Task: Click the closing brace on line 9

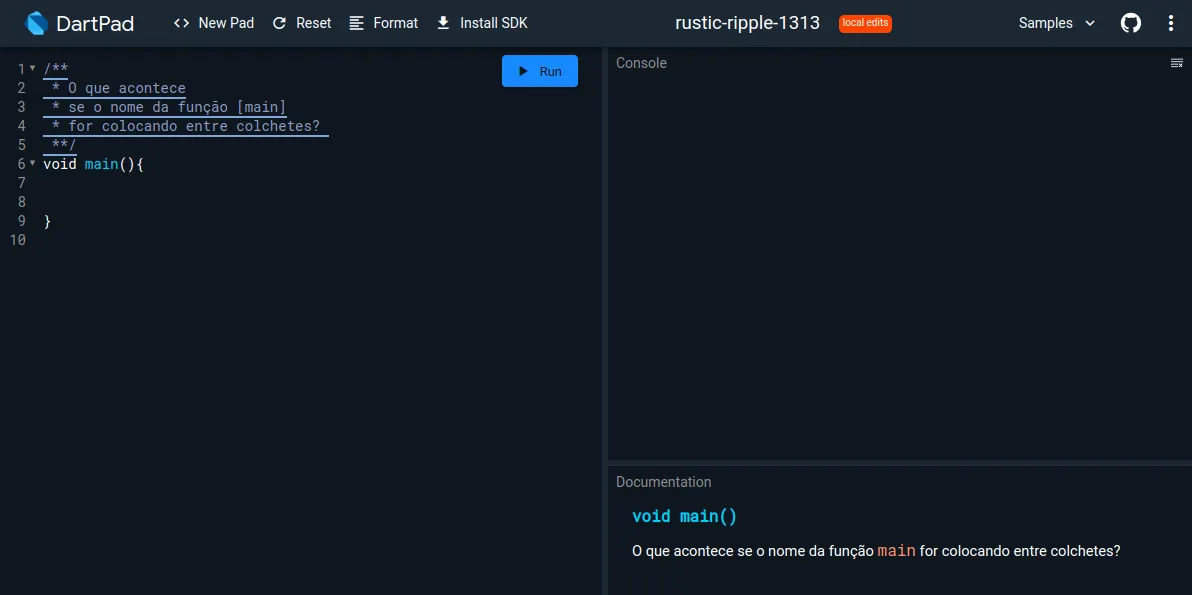Action: point(47,220)
